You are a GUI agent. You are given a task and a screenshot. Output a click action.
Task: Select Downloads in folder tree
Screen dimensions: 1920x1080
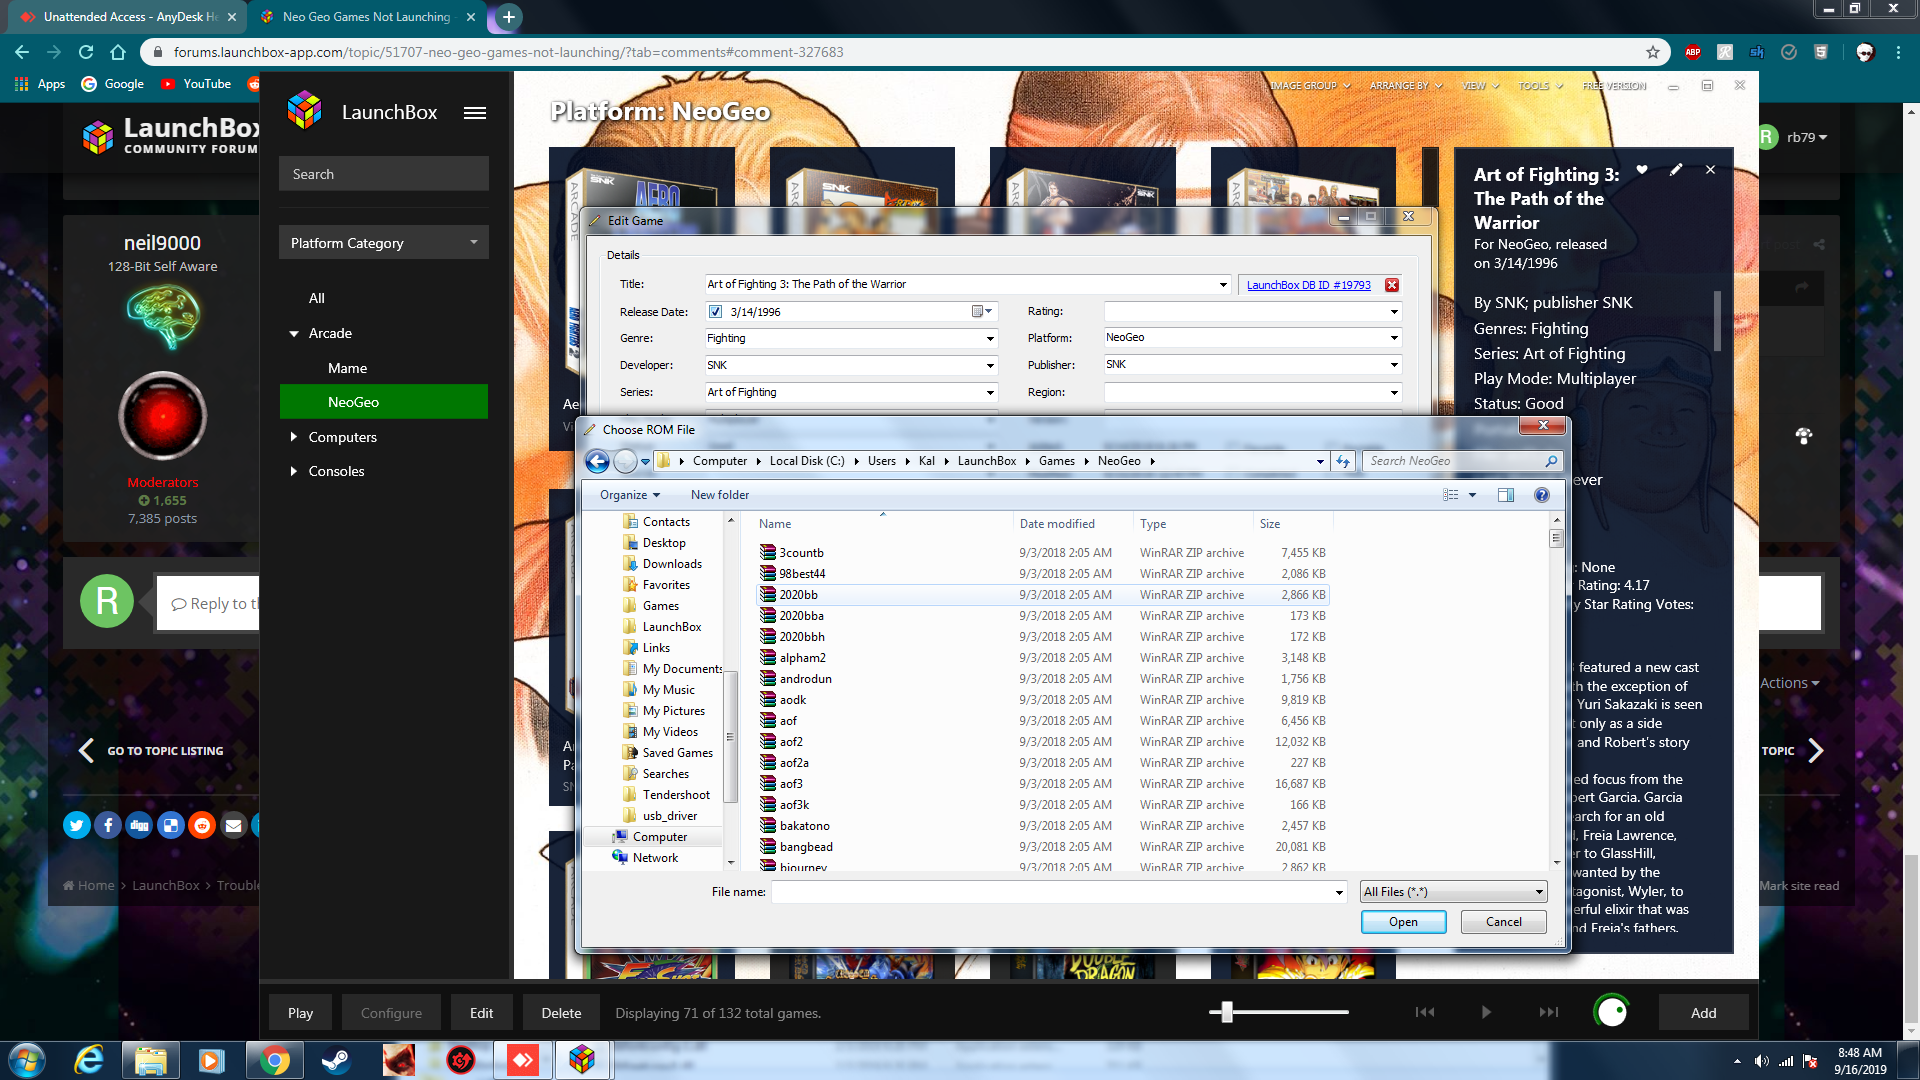click(671, 564)
